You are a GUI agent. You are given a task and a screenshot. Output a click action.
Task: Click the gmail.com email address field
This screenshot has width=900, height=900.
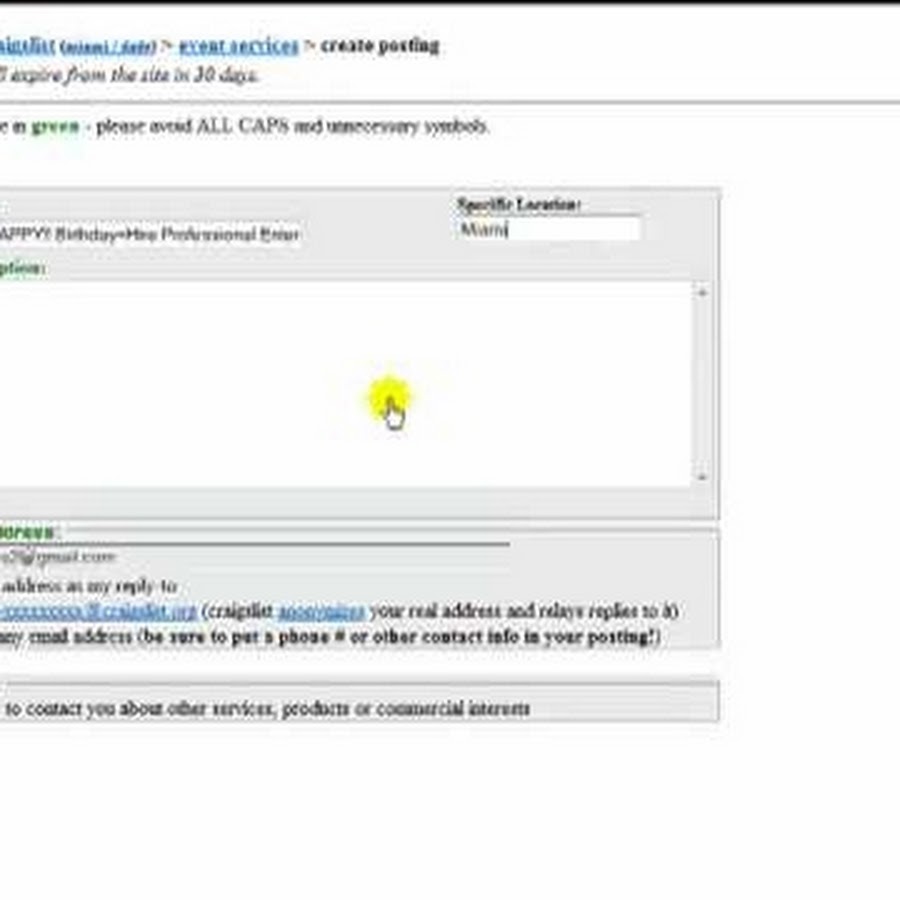coord(60,557)
